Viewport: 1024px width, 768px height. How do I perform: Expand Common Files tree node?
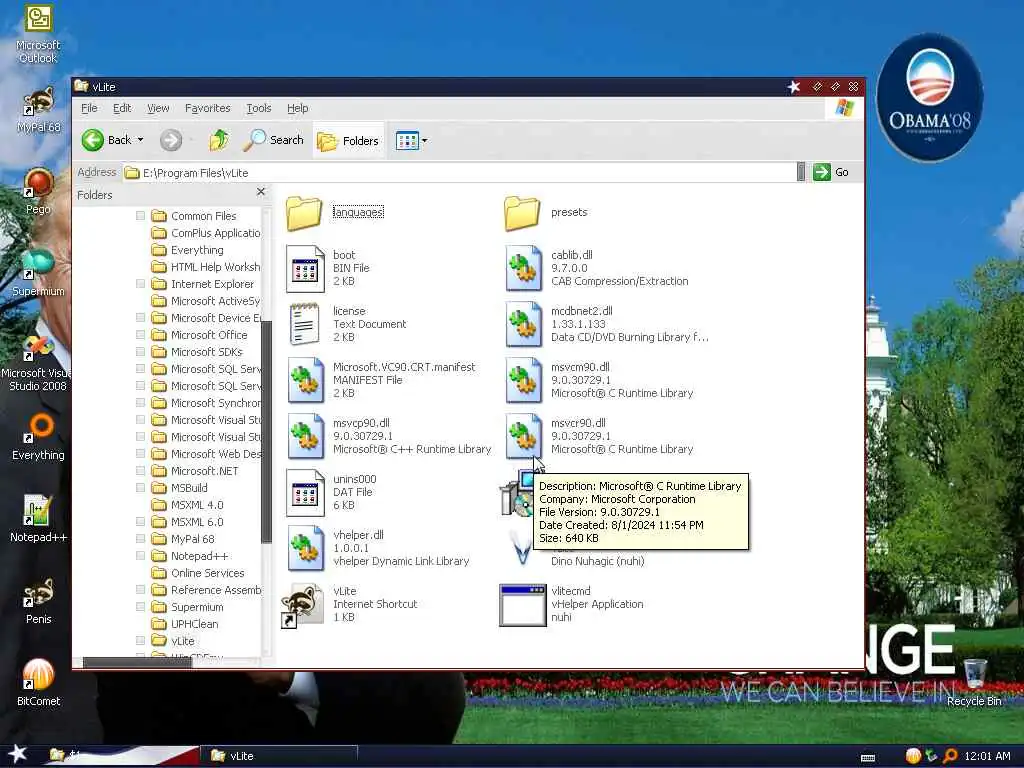tap(140, 216)
